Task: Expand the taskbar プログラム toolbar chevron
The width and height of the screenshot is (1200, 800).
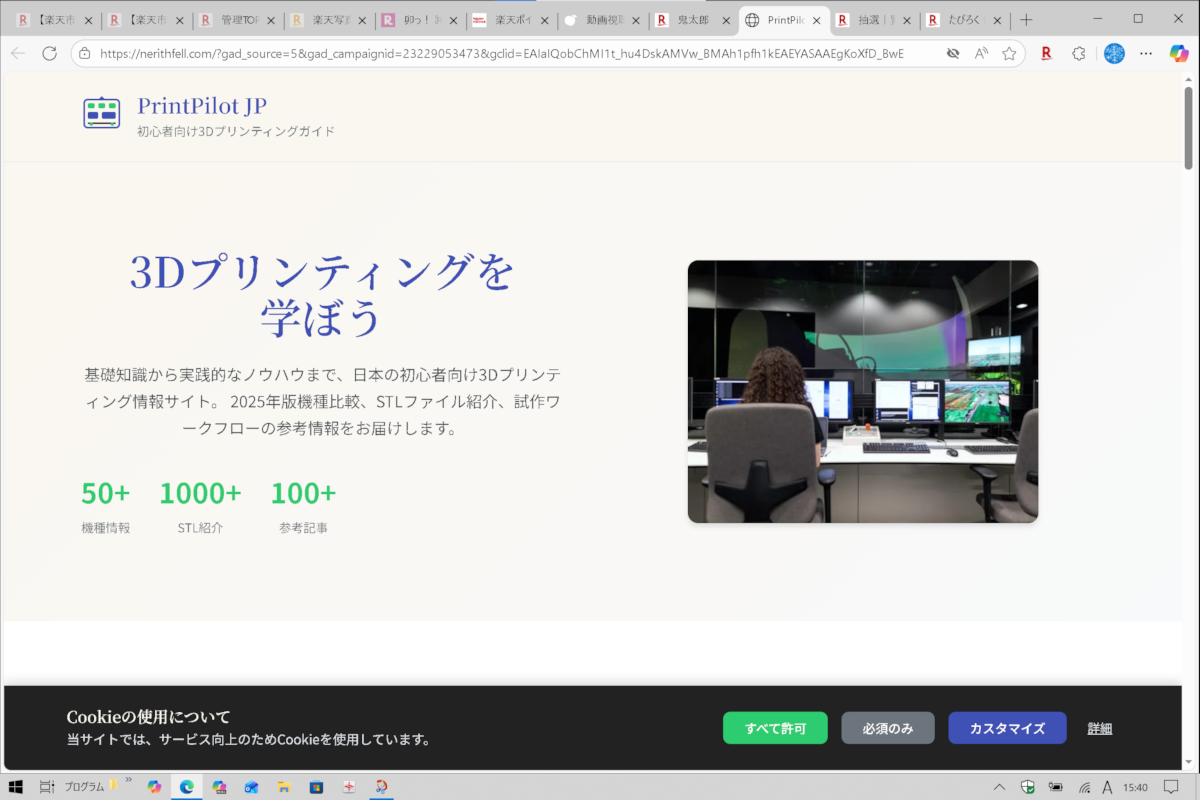Action: (x=129, y=781)
